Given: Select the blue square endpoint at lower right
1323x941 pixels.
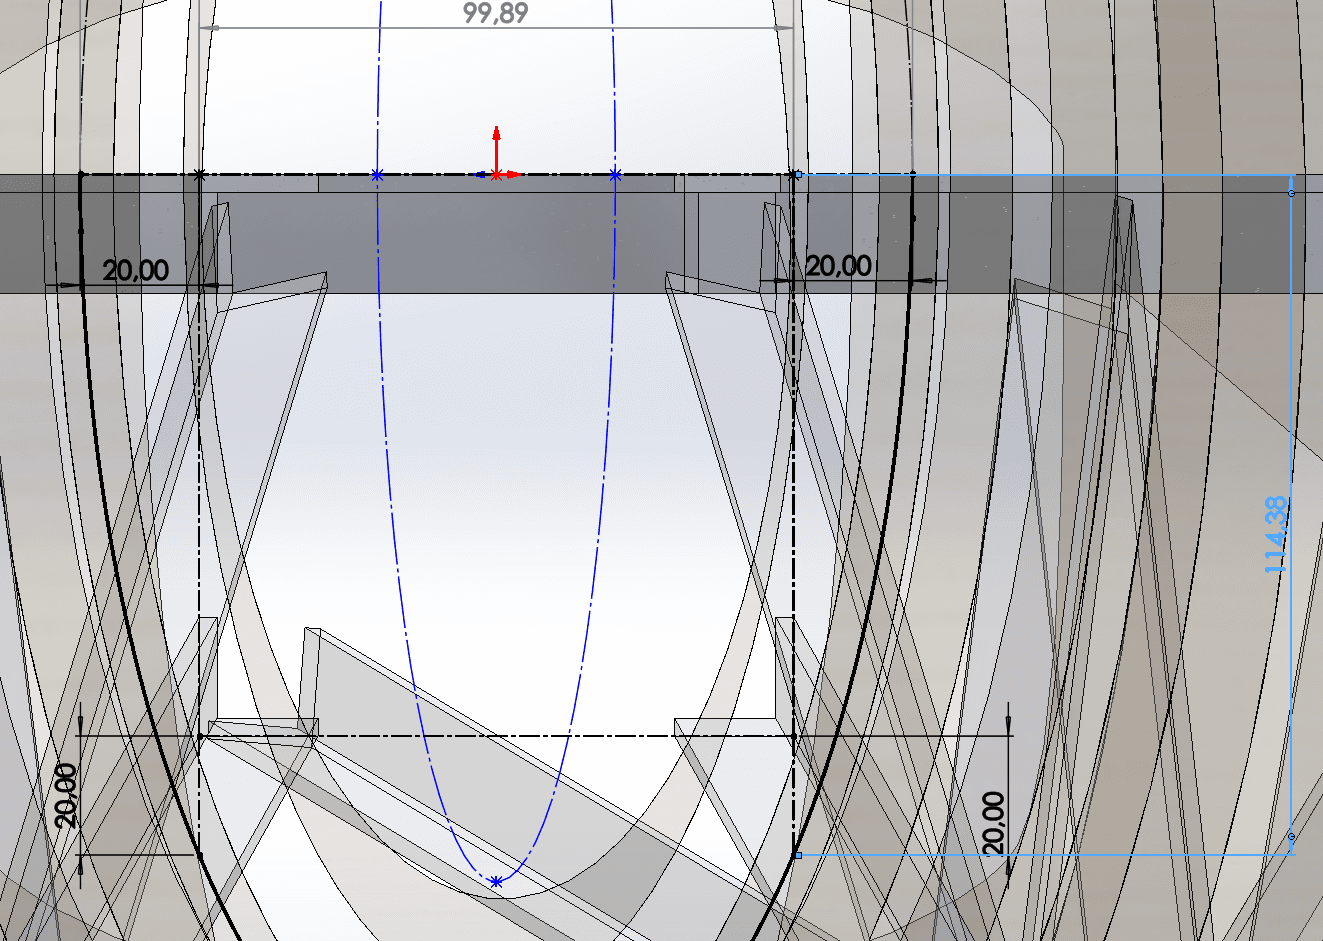Looking at the screenshot, I should 797,855.
